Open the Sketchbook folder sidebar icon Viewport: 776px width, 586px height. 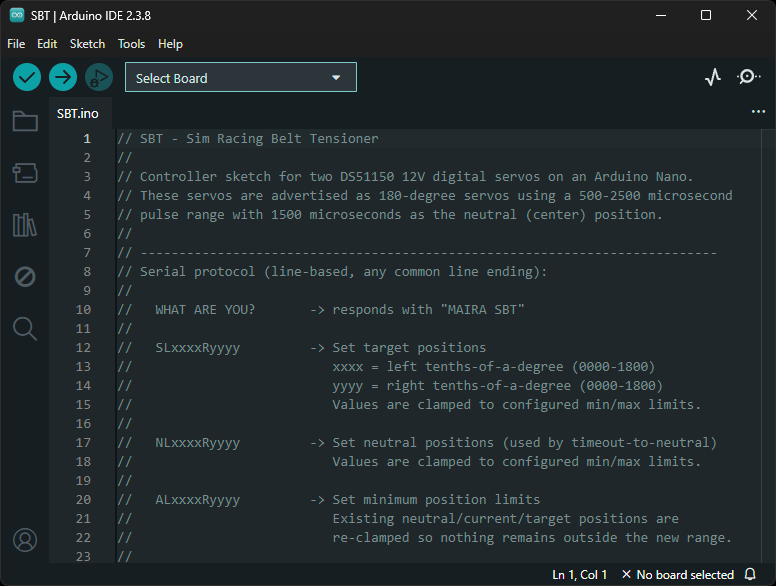(25, 122)
